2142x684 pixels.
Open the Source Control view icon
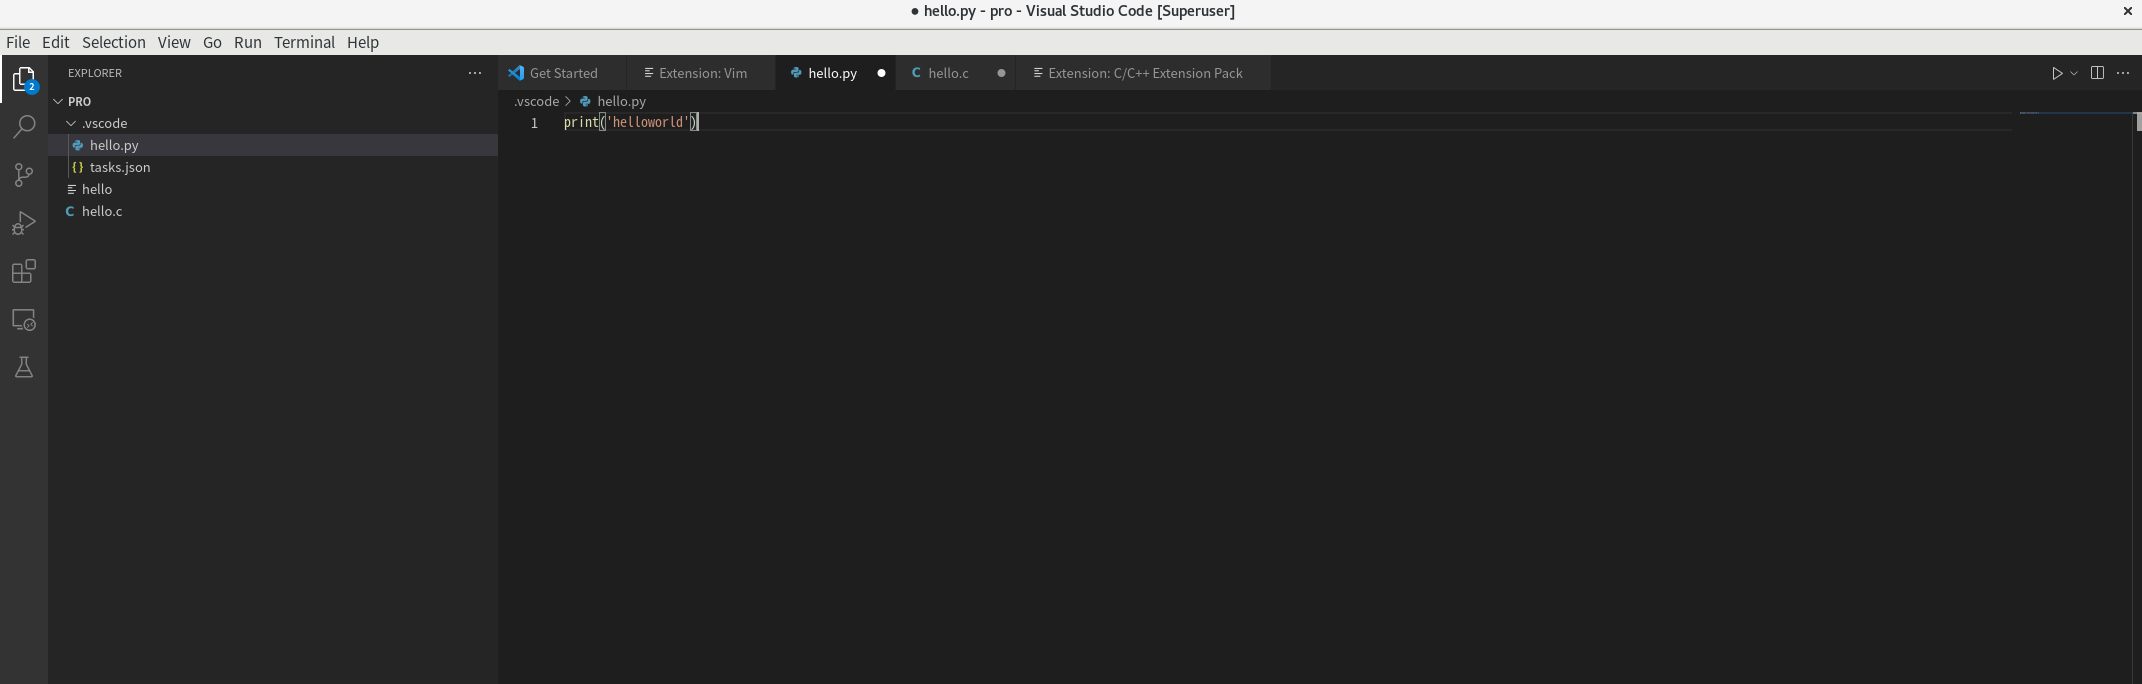pyautogui.click(x=24, y=175)
